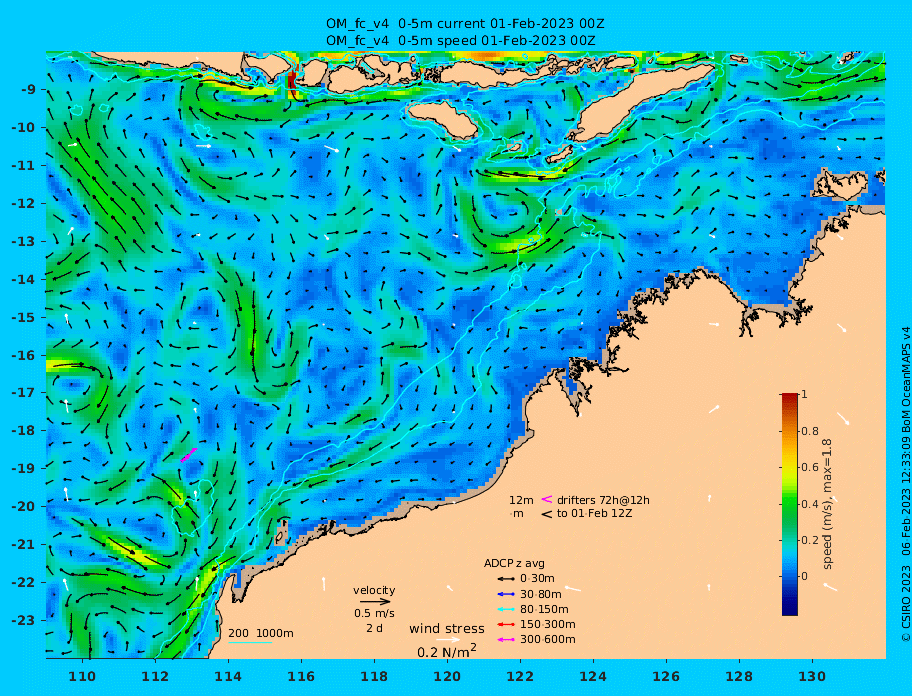Click the '300-600m' depth label
The image size is (912, 696).
point(547,640)
